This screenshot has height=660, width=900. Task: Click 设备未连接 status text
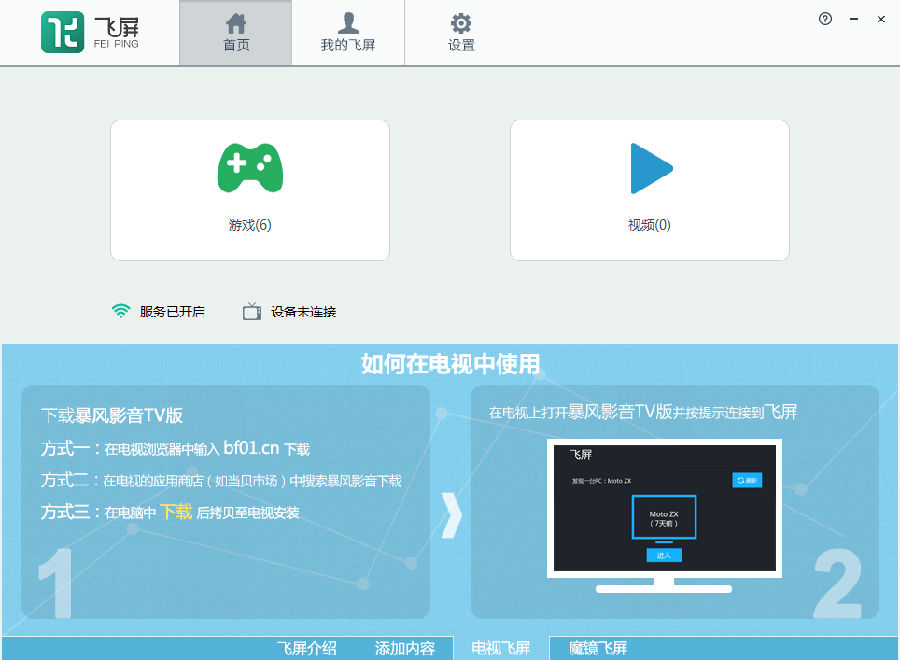(304, 312)
